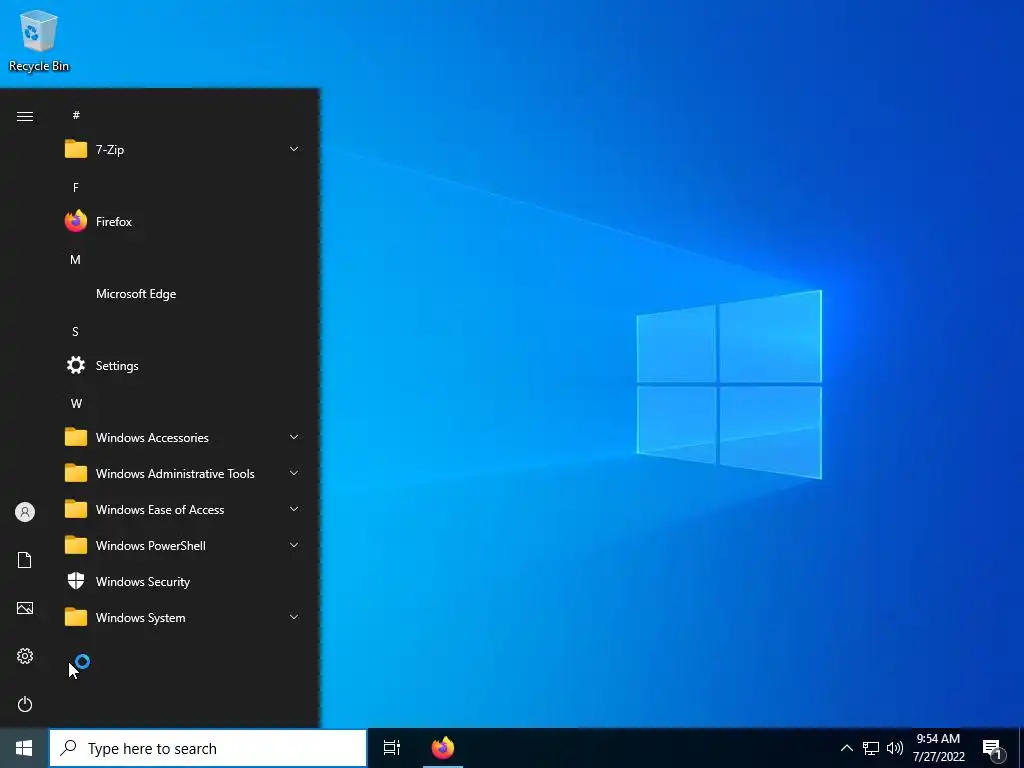
Task: Open Task View on the taskbar
Action: [x=391, y=748]
